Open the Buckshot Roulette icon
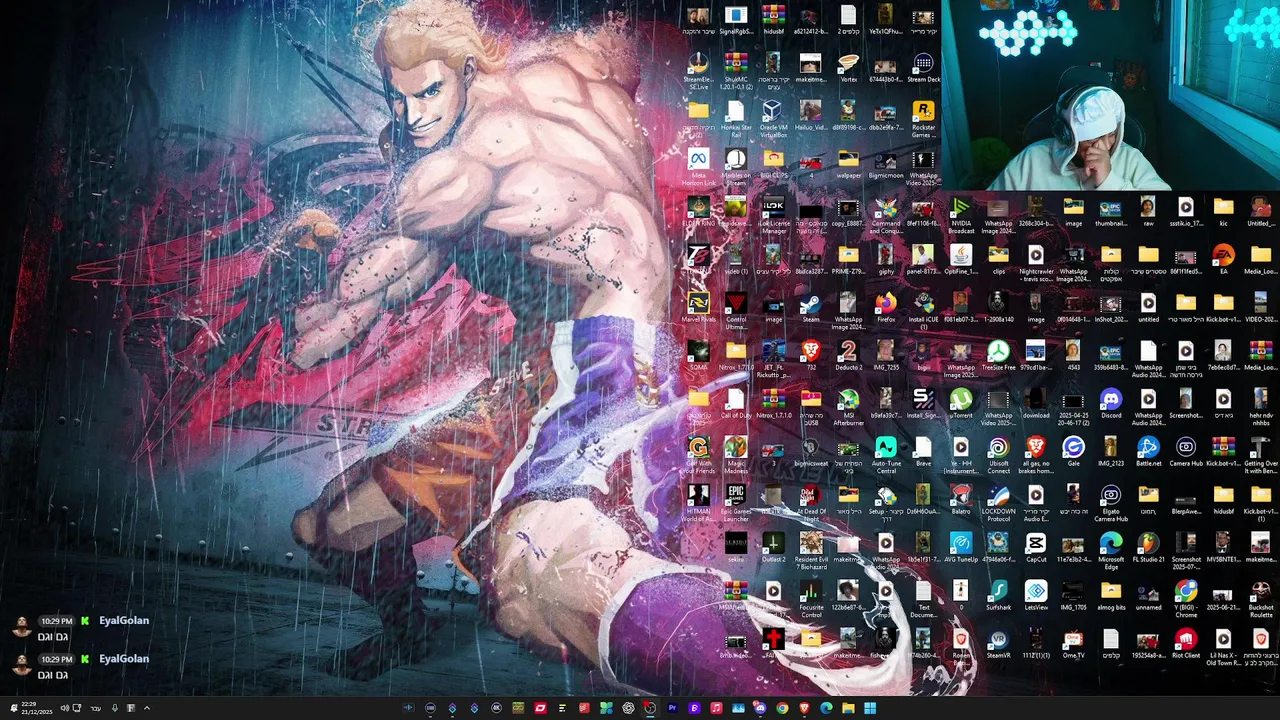1280x720 pixels. pos(1261,598)
